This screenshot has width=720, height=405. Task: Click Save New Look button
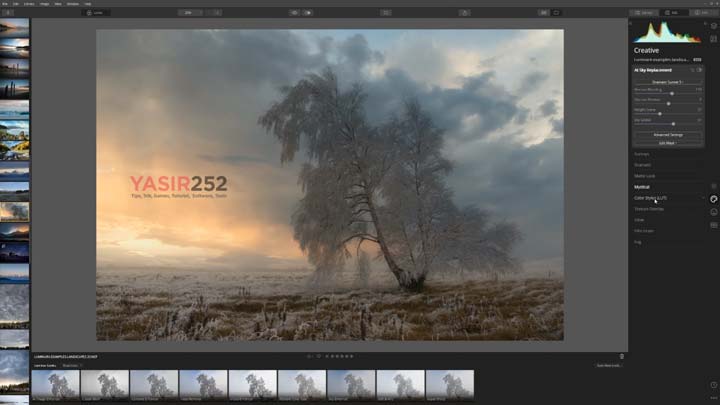[x=609, y=366]
